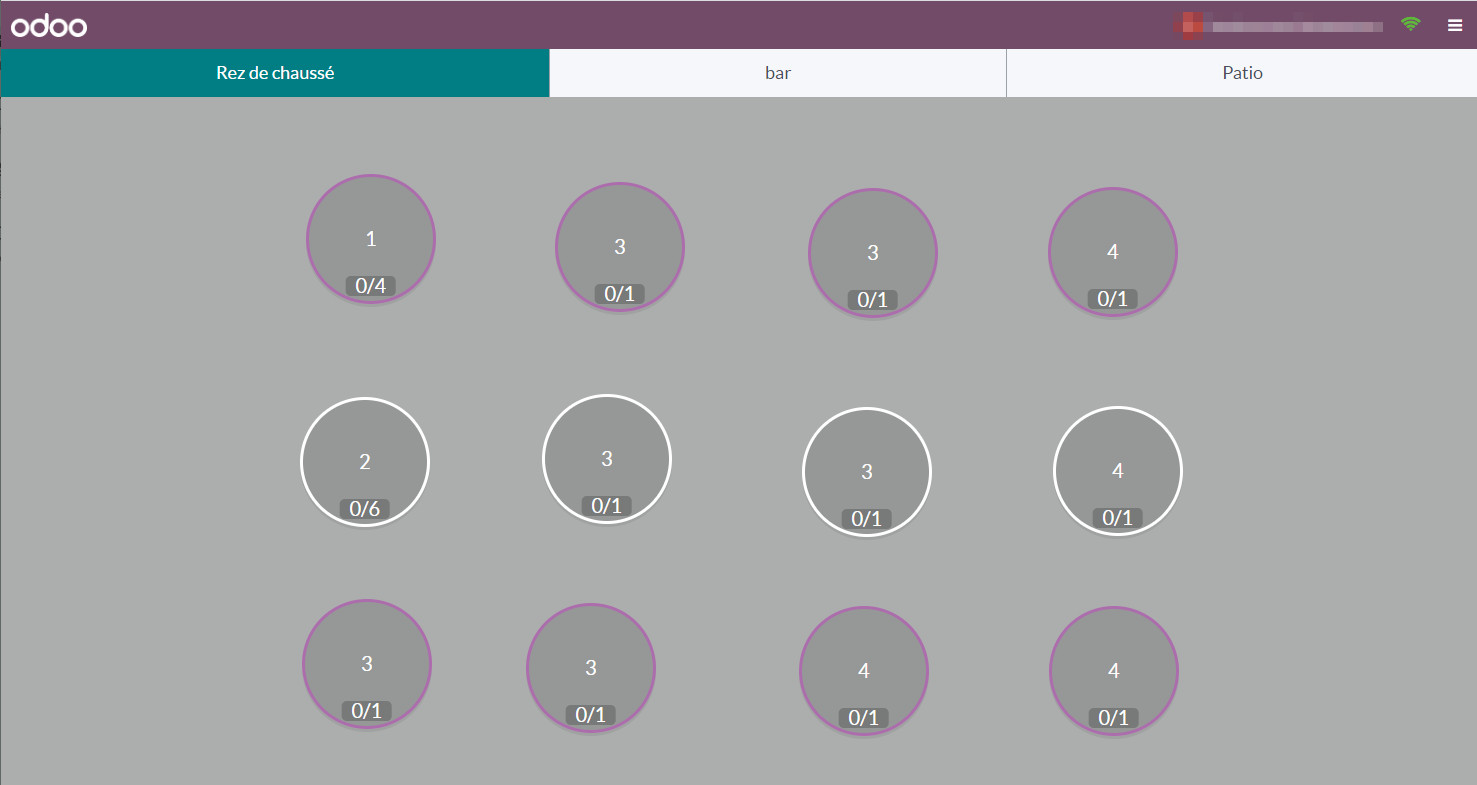Screen dimensions: 1477x785
Task: Open table 1 with 0/4 seats
Action: 371,238
